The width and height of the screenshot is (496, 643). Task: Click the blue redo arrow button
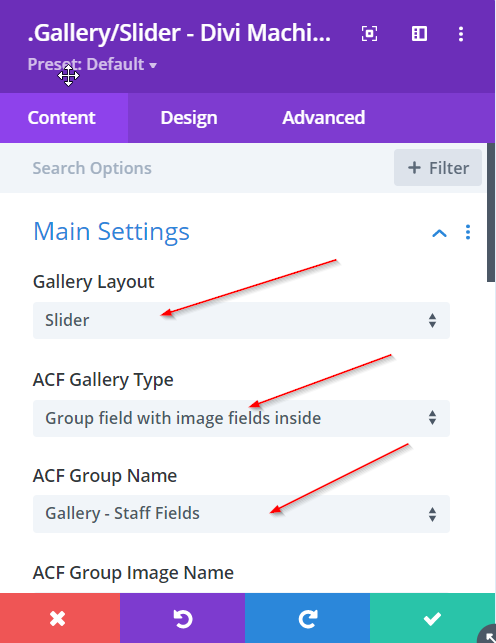click(x=307, y=618)
